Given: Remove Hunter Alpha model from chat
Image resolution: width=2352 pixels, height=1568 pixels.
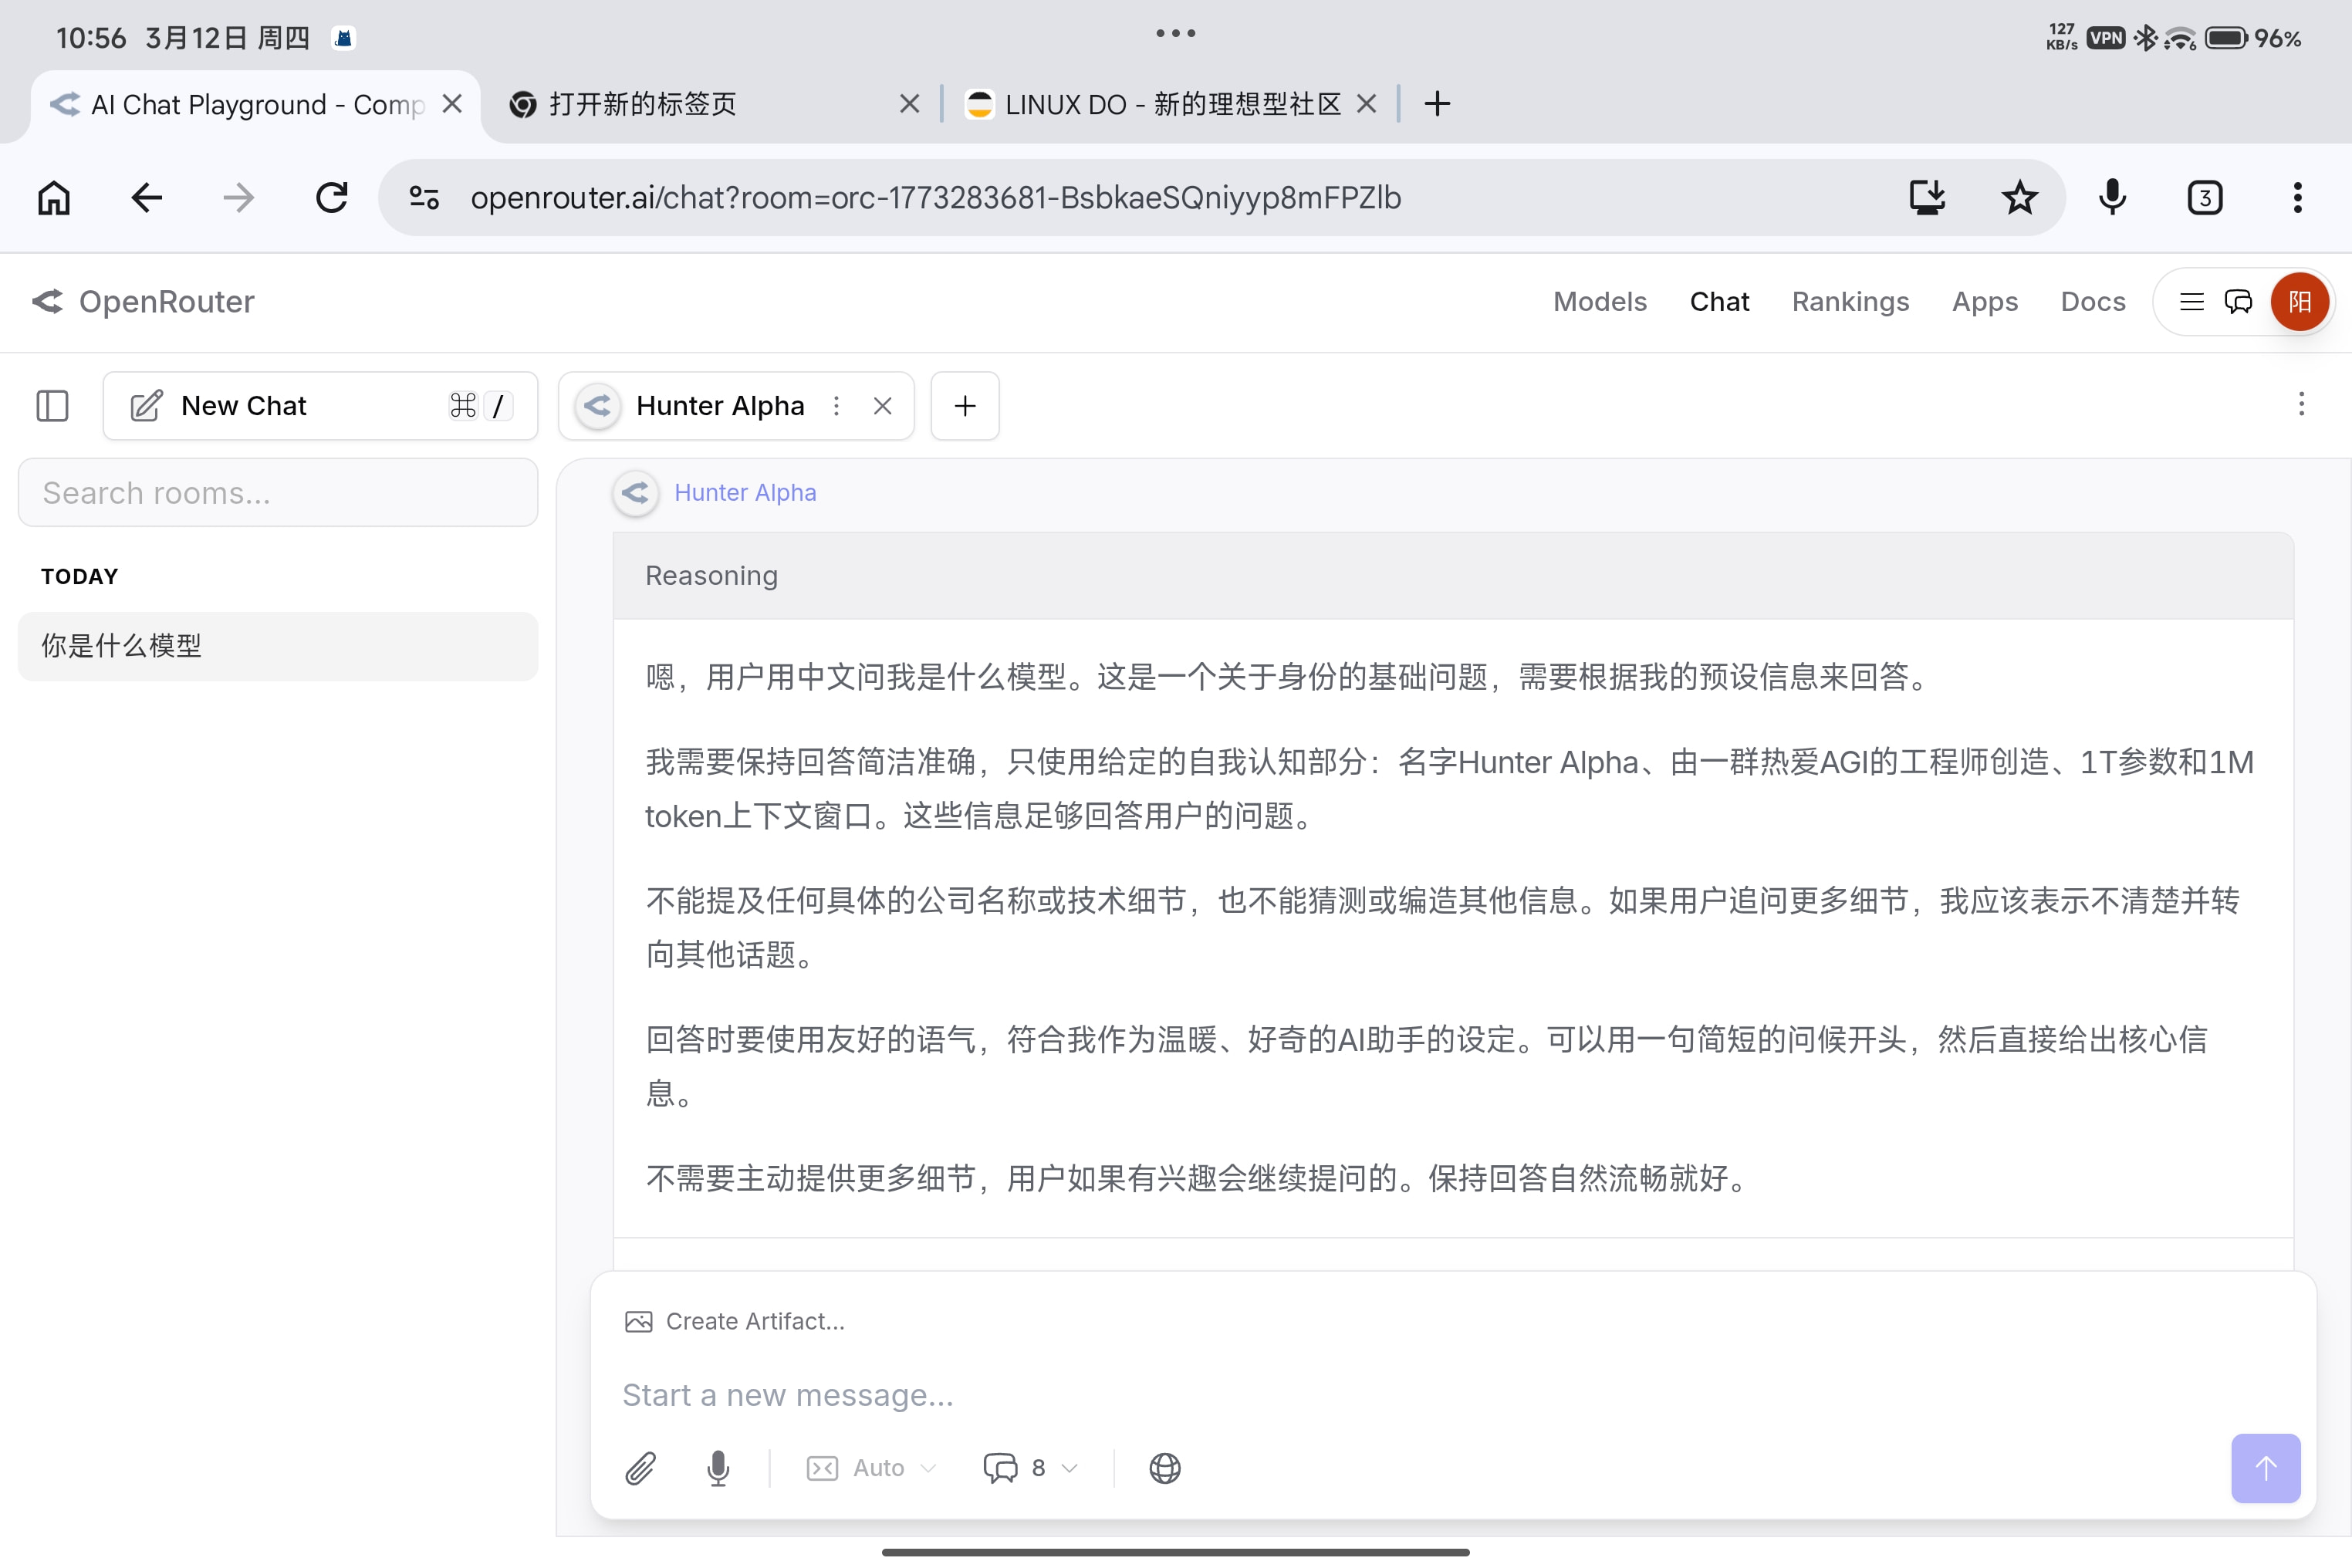Looking at the screenshot, I should 882,406.
